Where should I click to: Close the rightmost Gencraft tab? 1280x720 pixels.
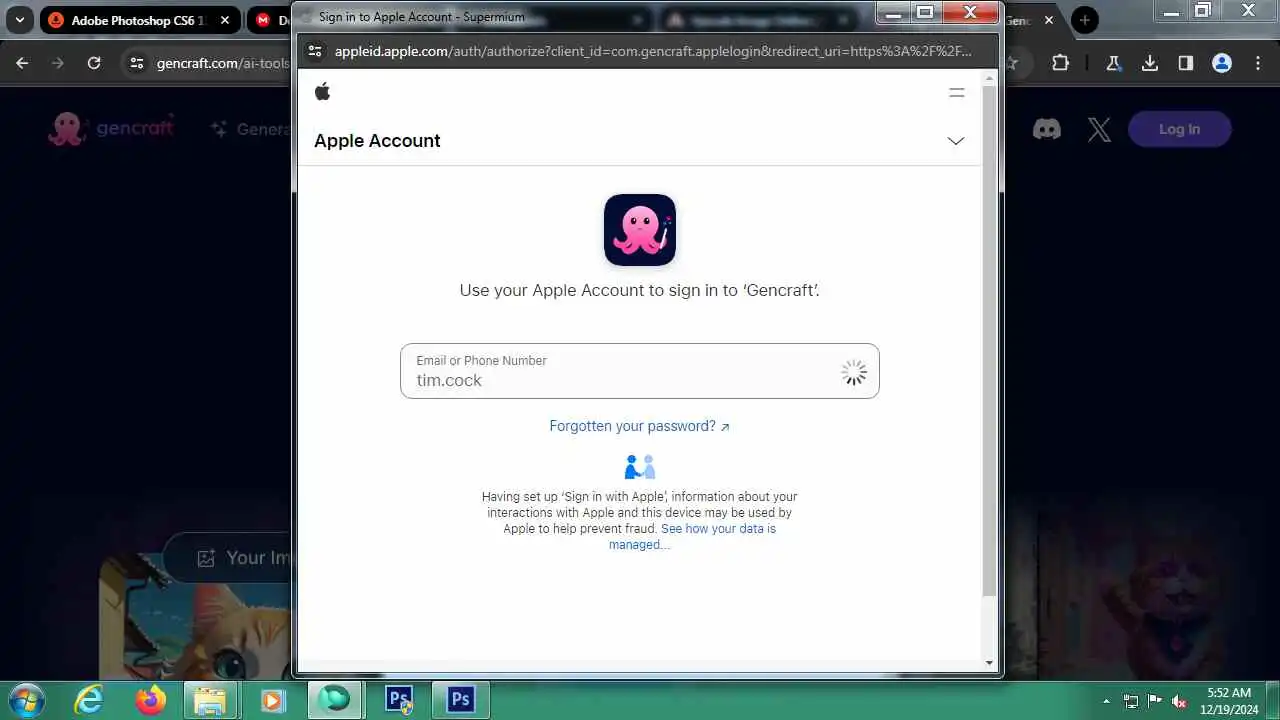1049,20
